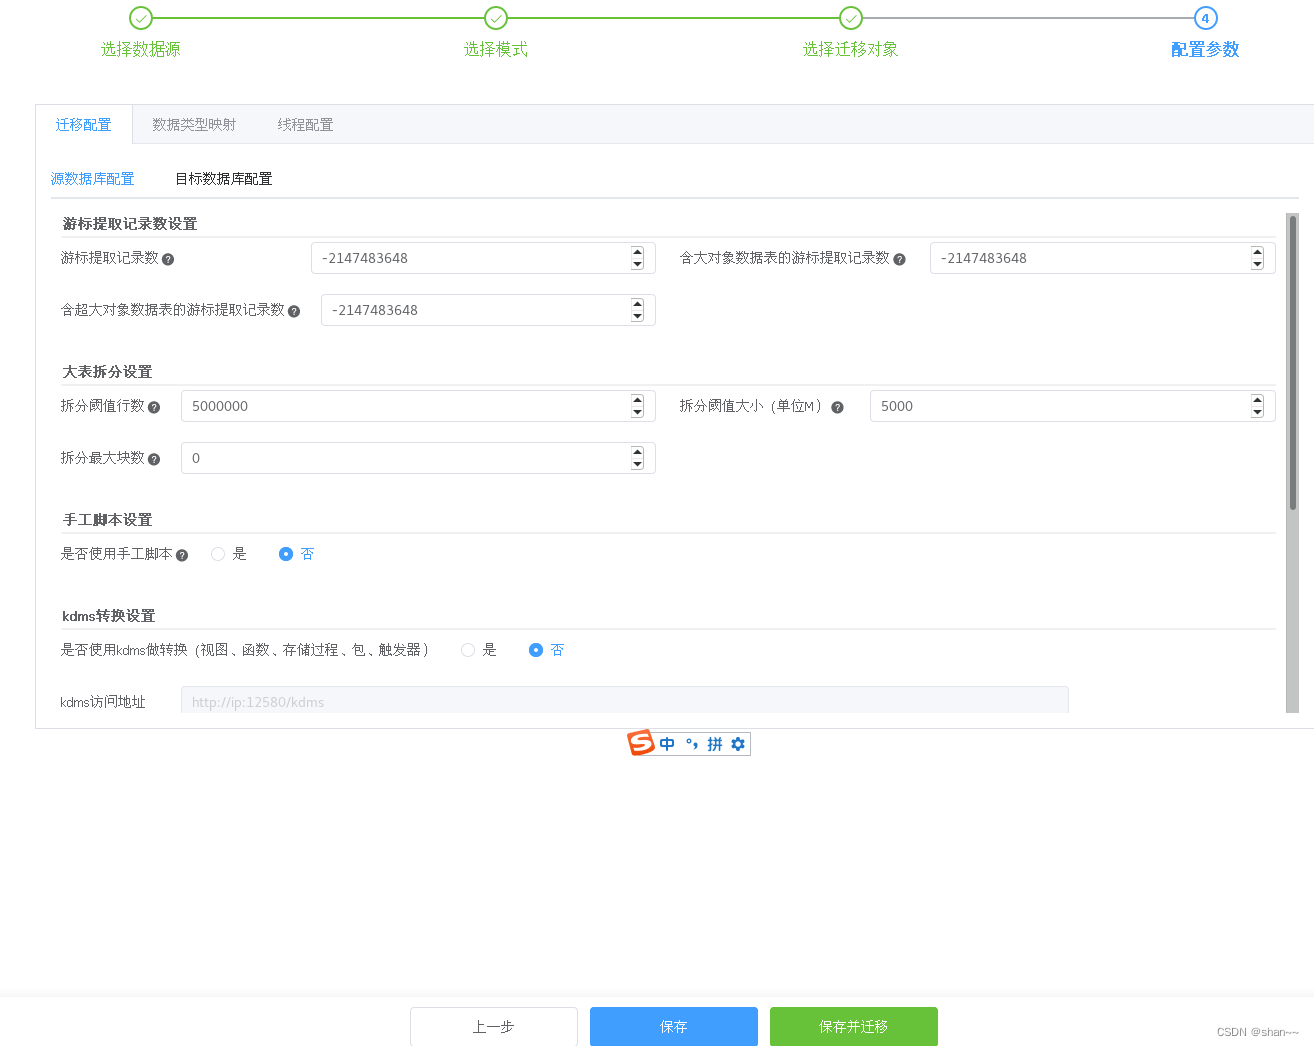This screenshot has width=1314, height=1046.
Task: Click the green 保存并迁移 button
Action: pyautogui.click(x=854, y=1027)
